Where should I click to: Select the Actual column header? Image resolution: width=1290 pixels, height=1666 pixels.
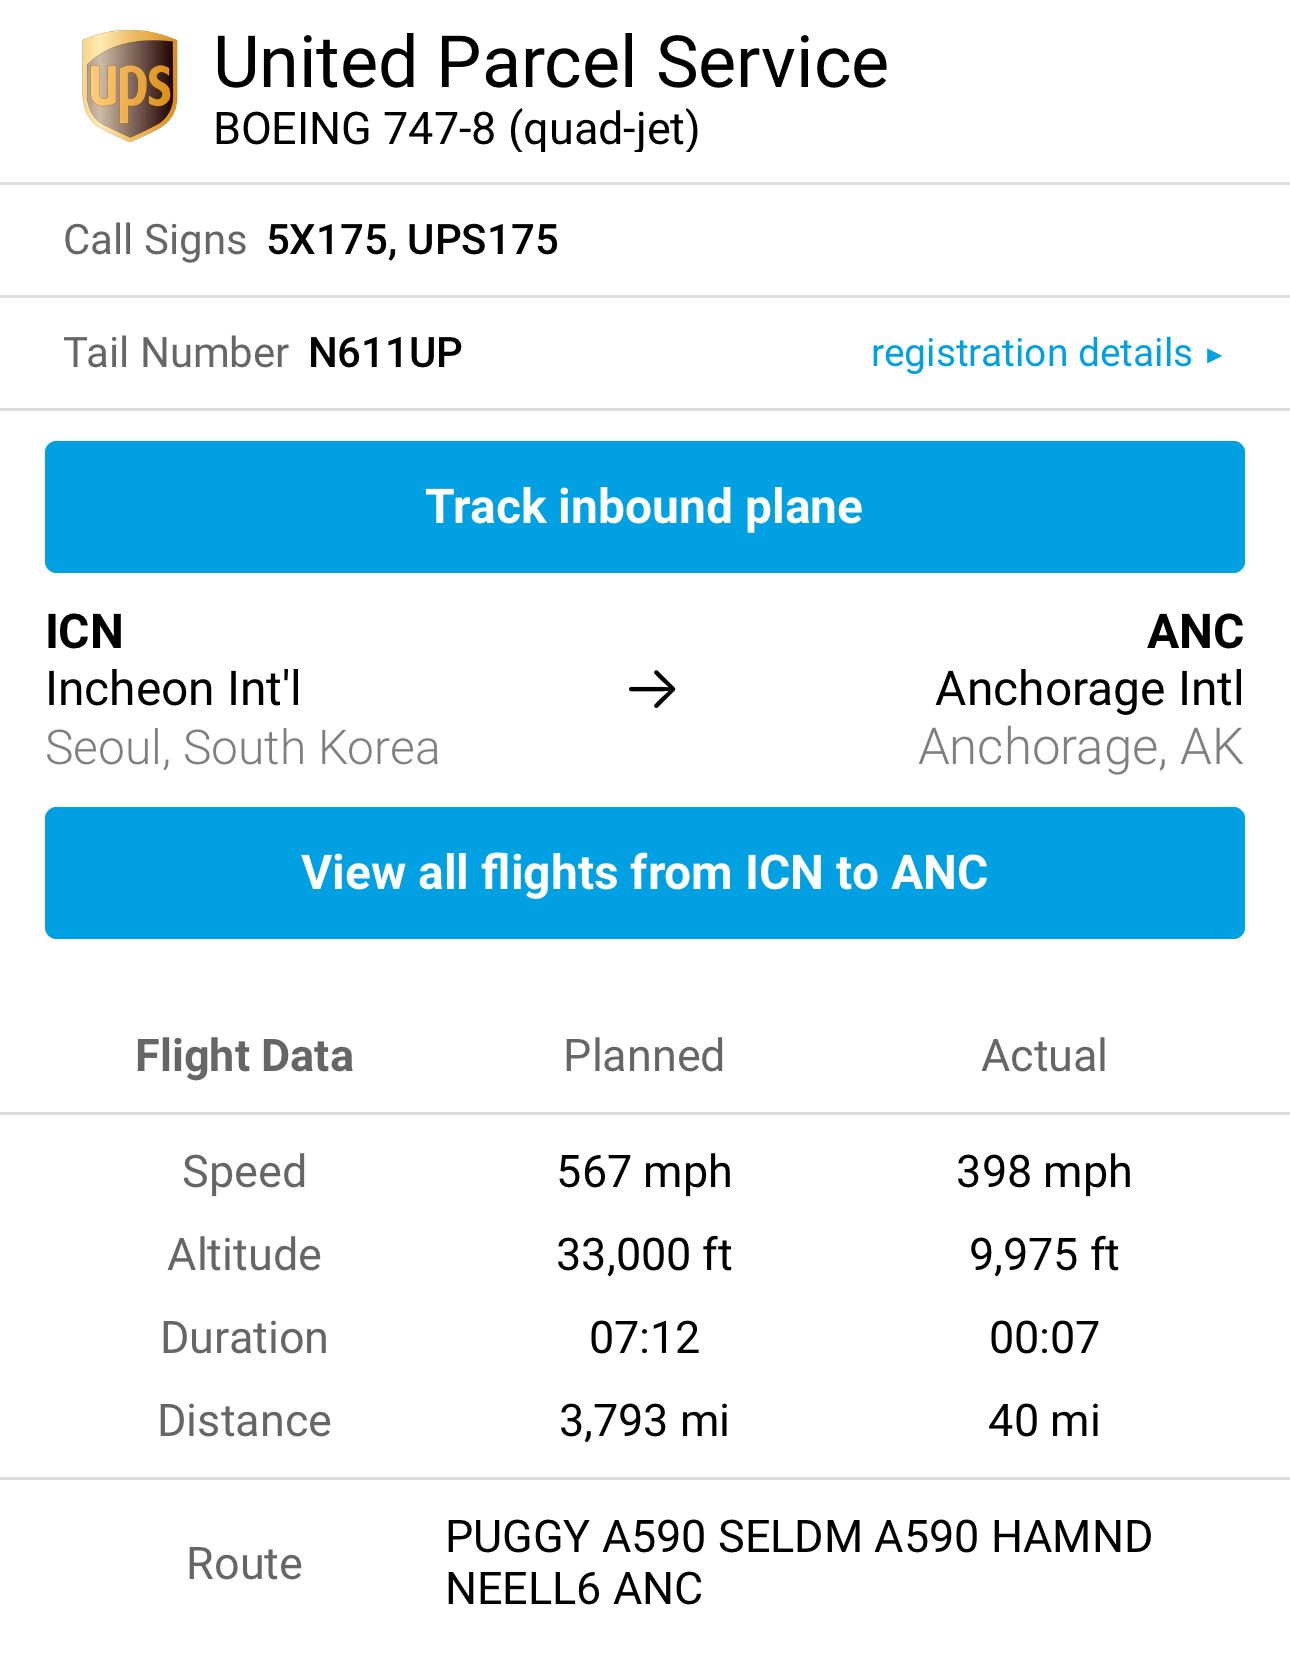(x=1044, y=1056)
